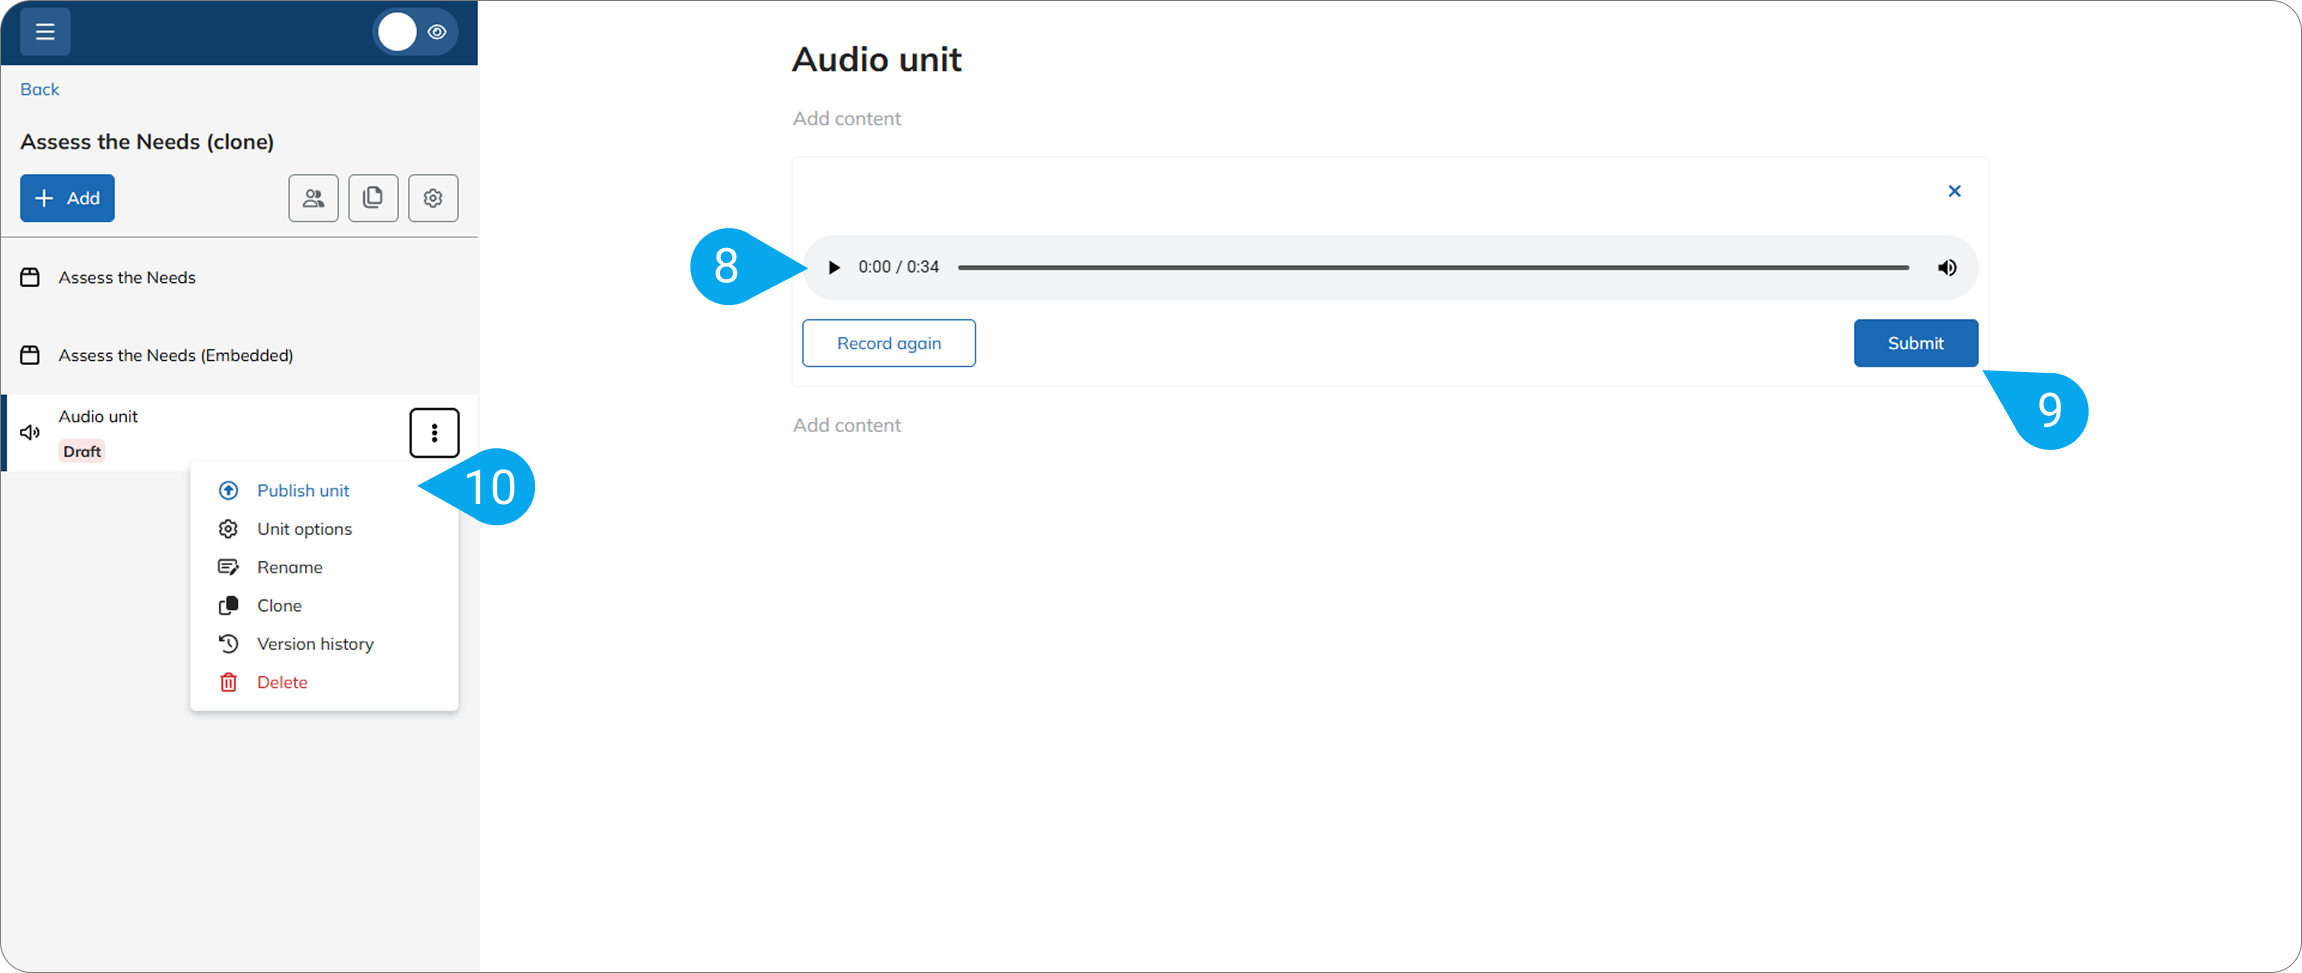Screen dimensions: 2302x973
Task: Click the clone course copy icon
Action: click(x=373, y=198)
